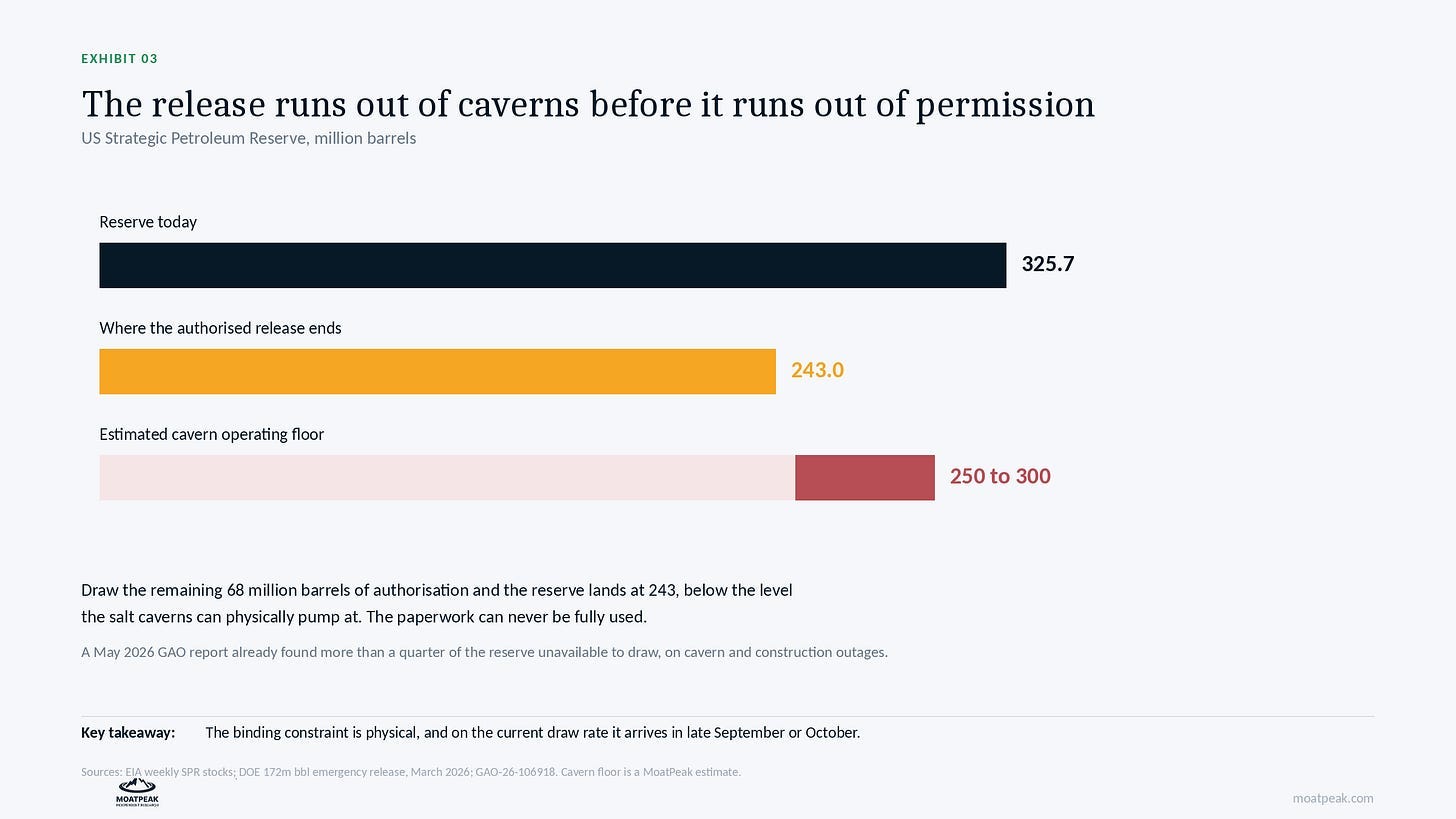Click the pale pink cavern floor bar
The width and height of the screenshot is (1456, 819).
click(447, 477)
